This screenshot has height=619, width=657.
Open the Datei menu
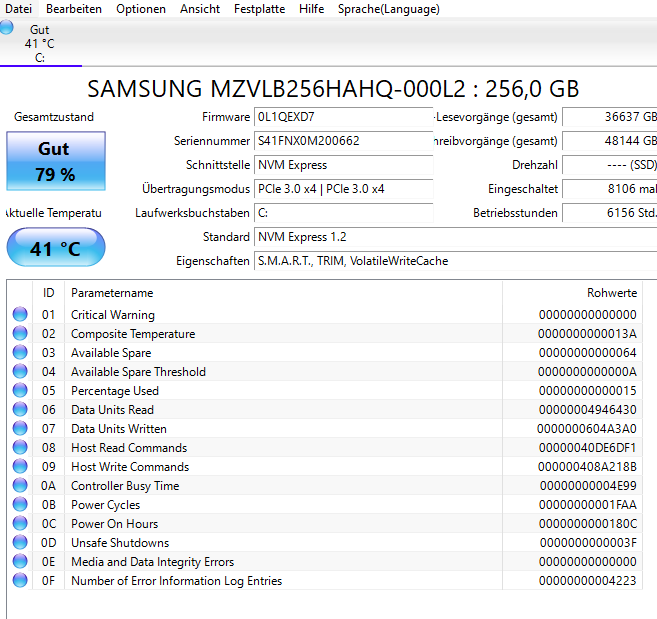tap(18, 9)
